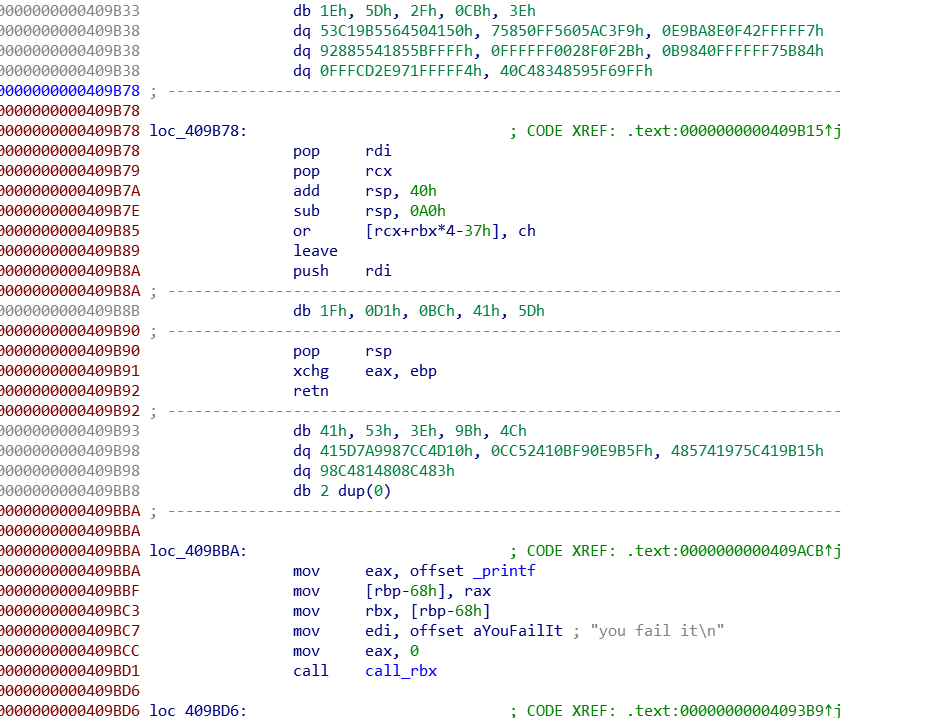932x718 pixels.
Task: Click the loc_409BBA label
Action: click(196, 551)
